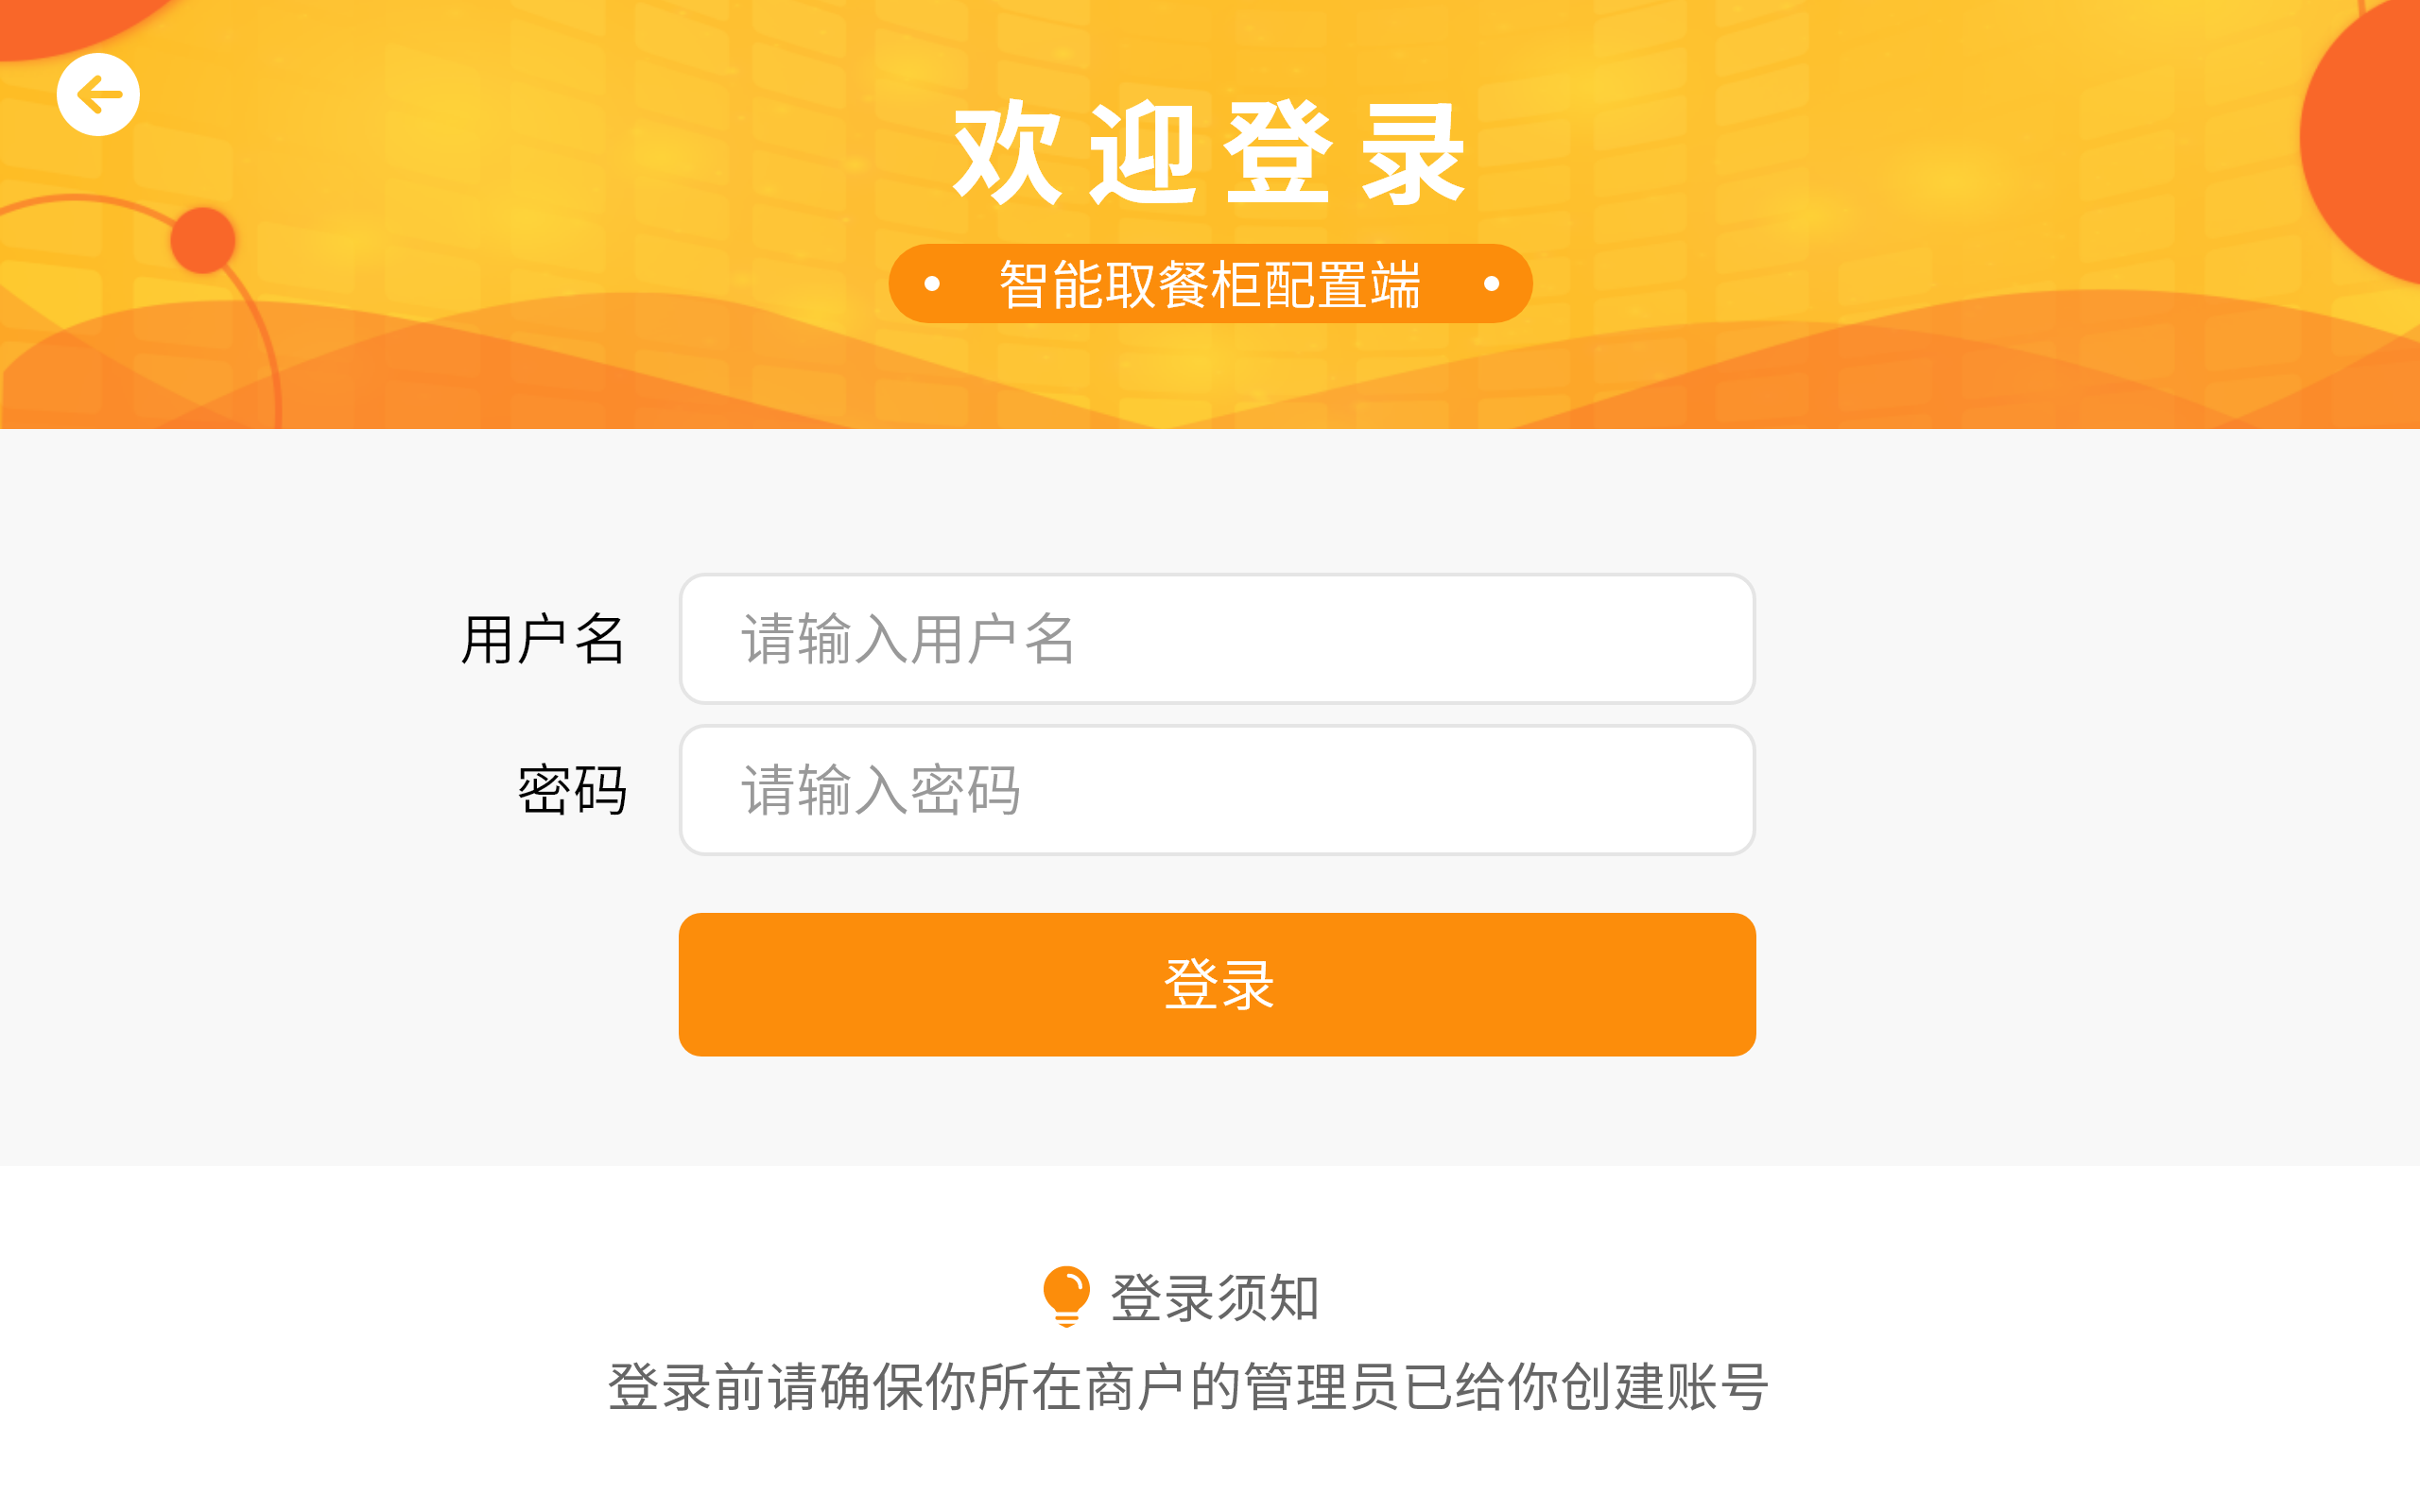Click the left white dot in the subtitle badge
Screen dimensions: 2420x1512
point(932,284)
